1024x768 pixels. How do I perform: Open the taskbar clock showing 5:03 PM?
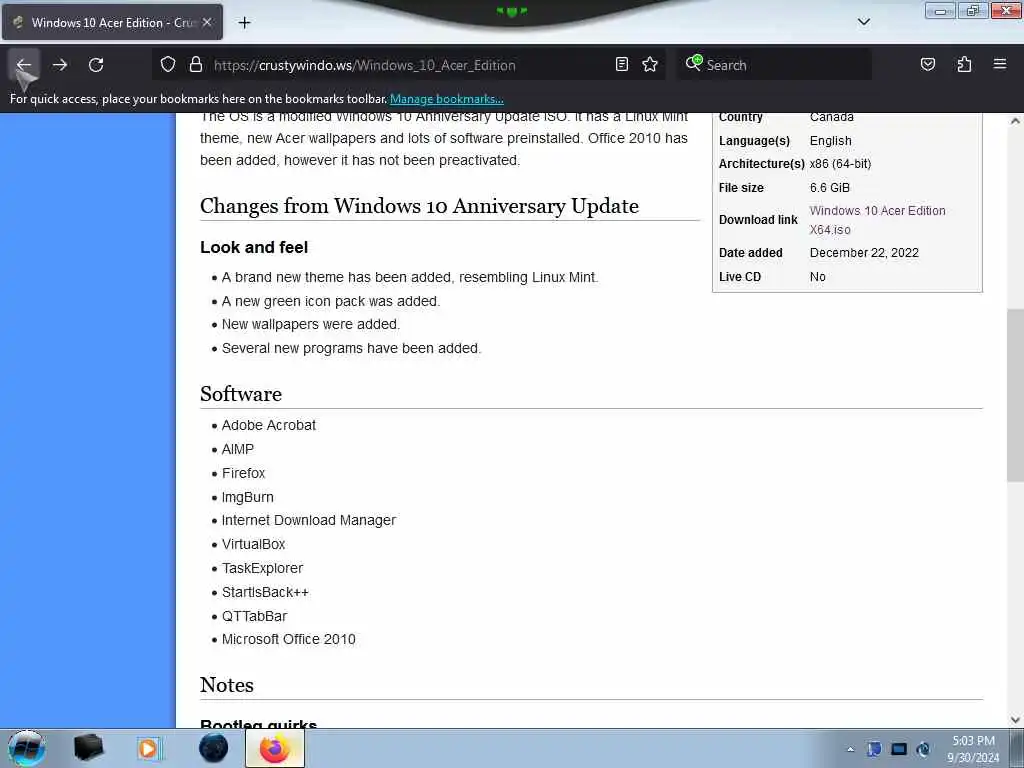(973, 749)
